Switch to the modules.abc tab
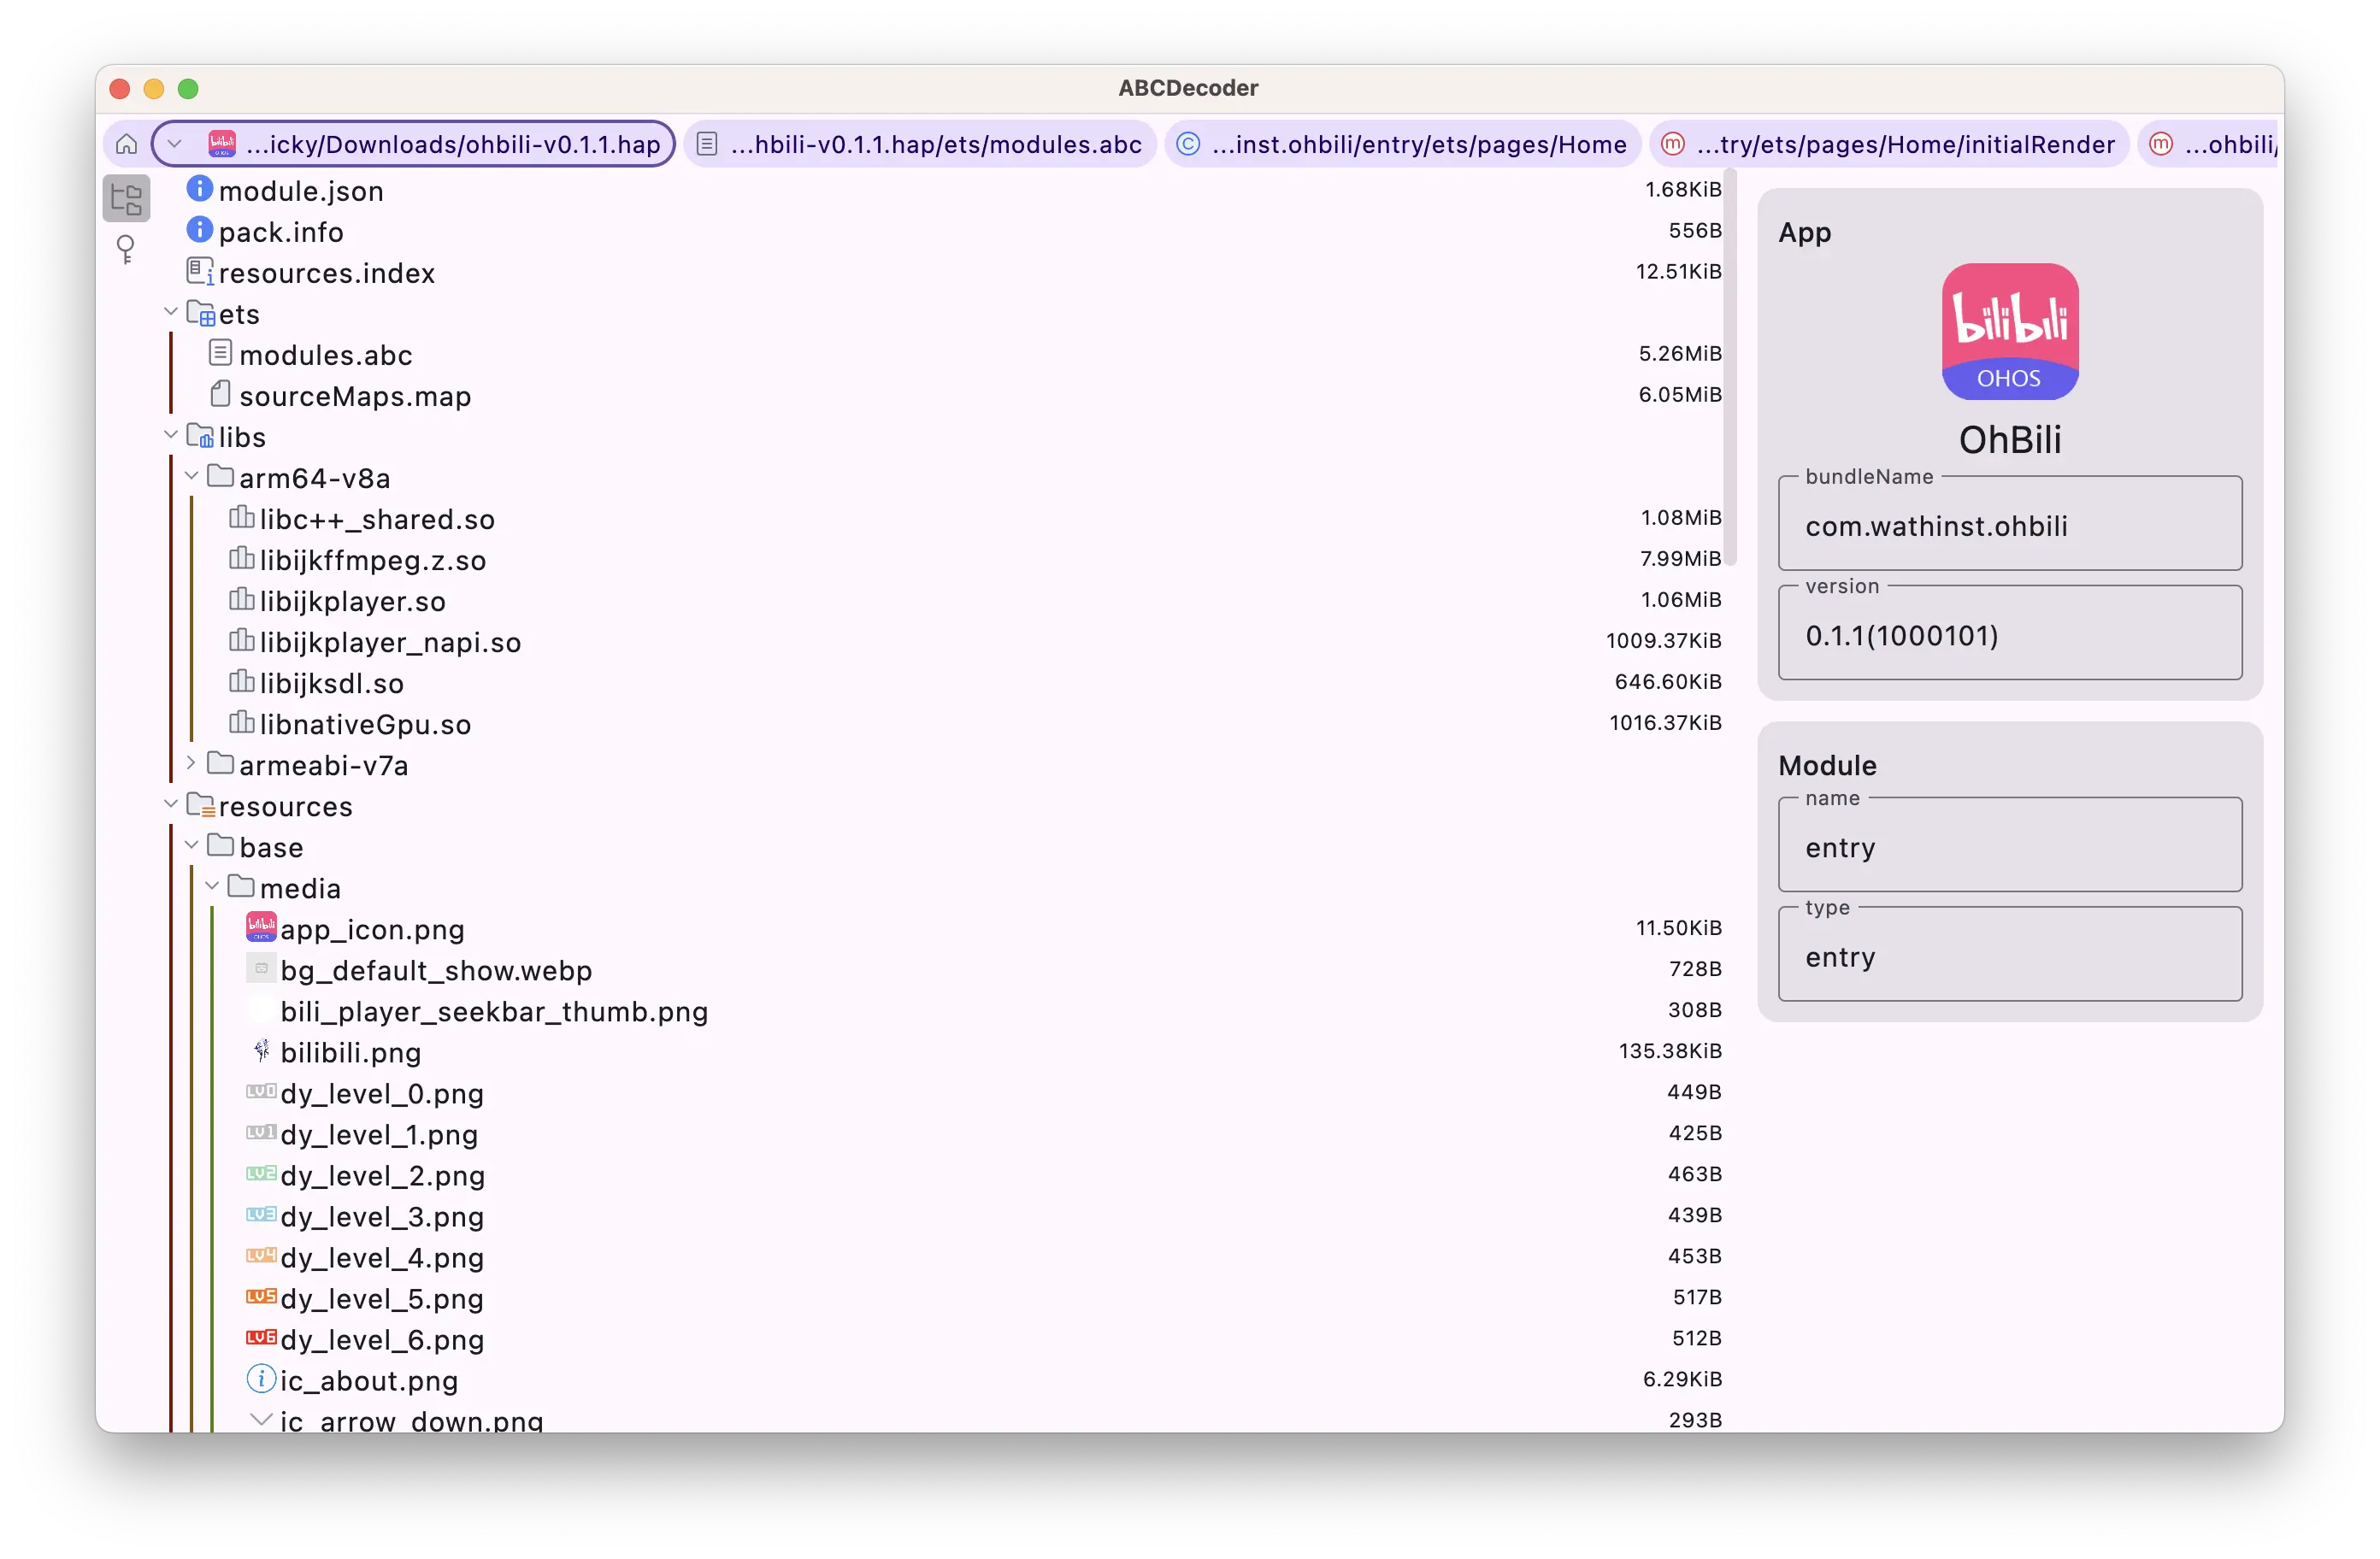Image resolution: width=2380 pixels, height=1559 pixels. pyautogui.click(x=920, y=144)
